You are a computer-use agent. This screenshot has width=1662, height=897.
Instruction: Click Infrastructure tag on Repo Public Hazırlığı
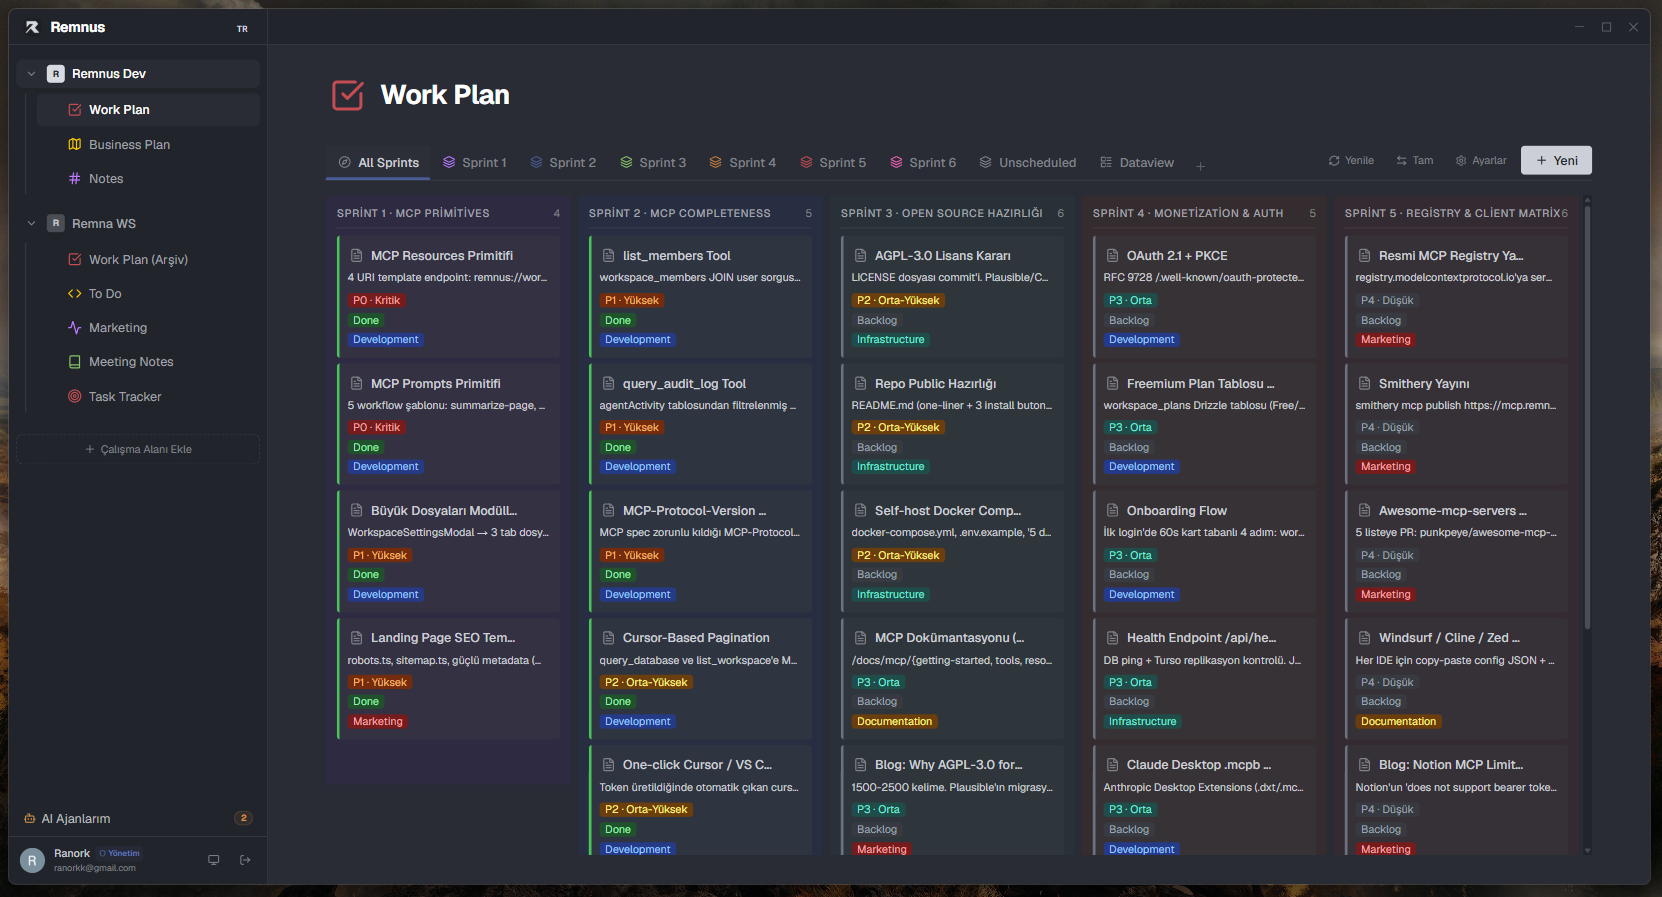point(891,467)
